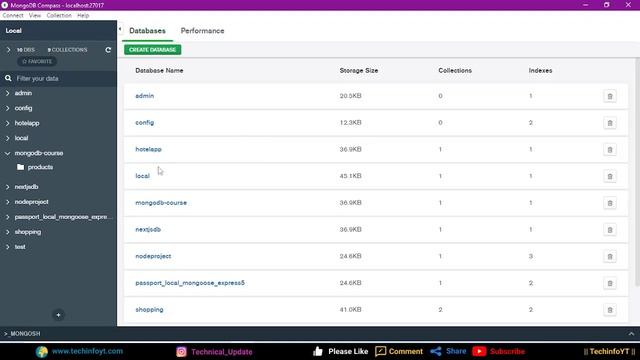
Task: Expand nextjsdb in the sidebar
Action: coord(8,187)
